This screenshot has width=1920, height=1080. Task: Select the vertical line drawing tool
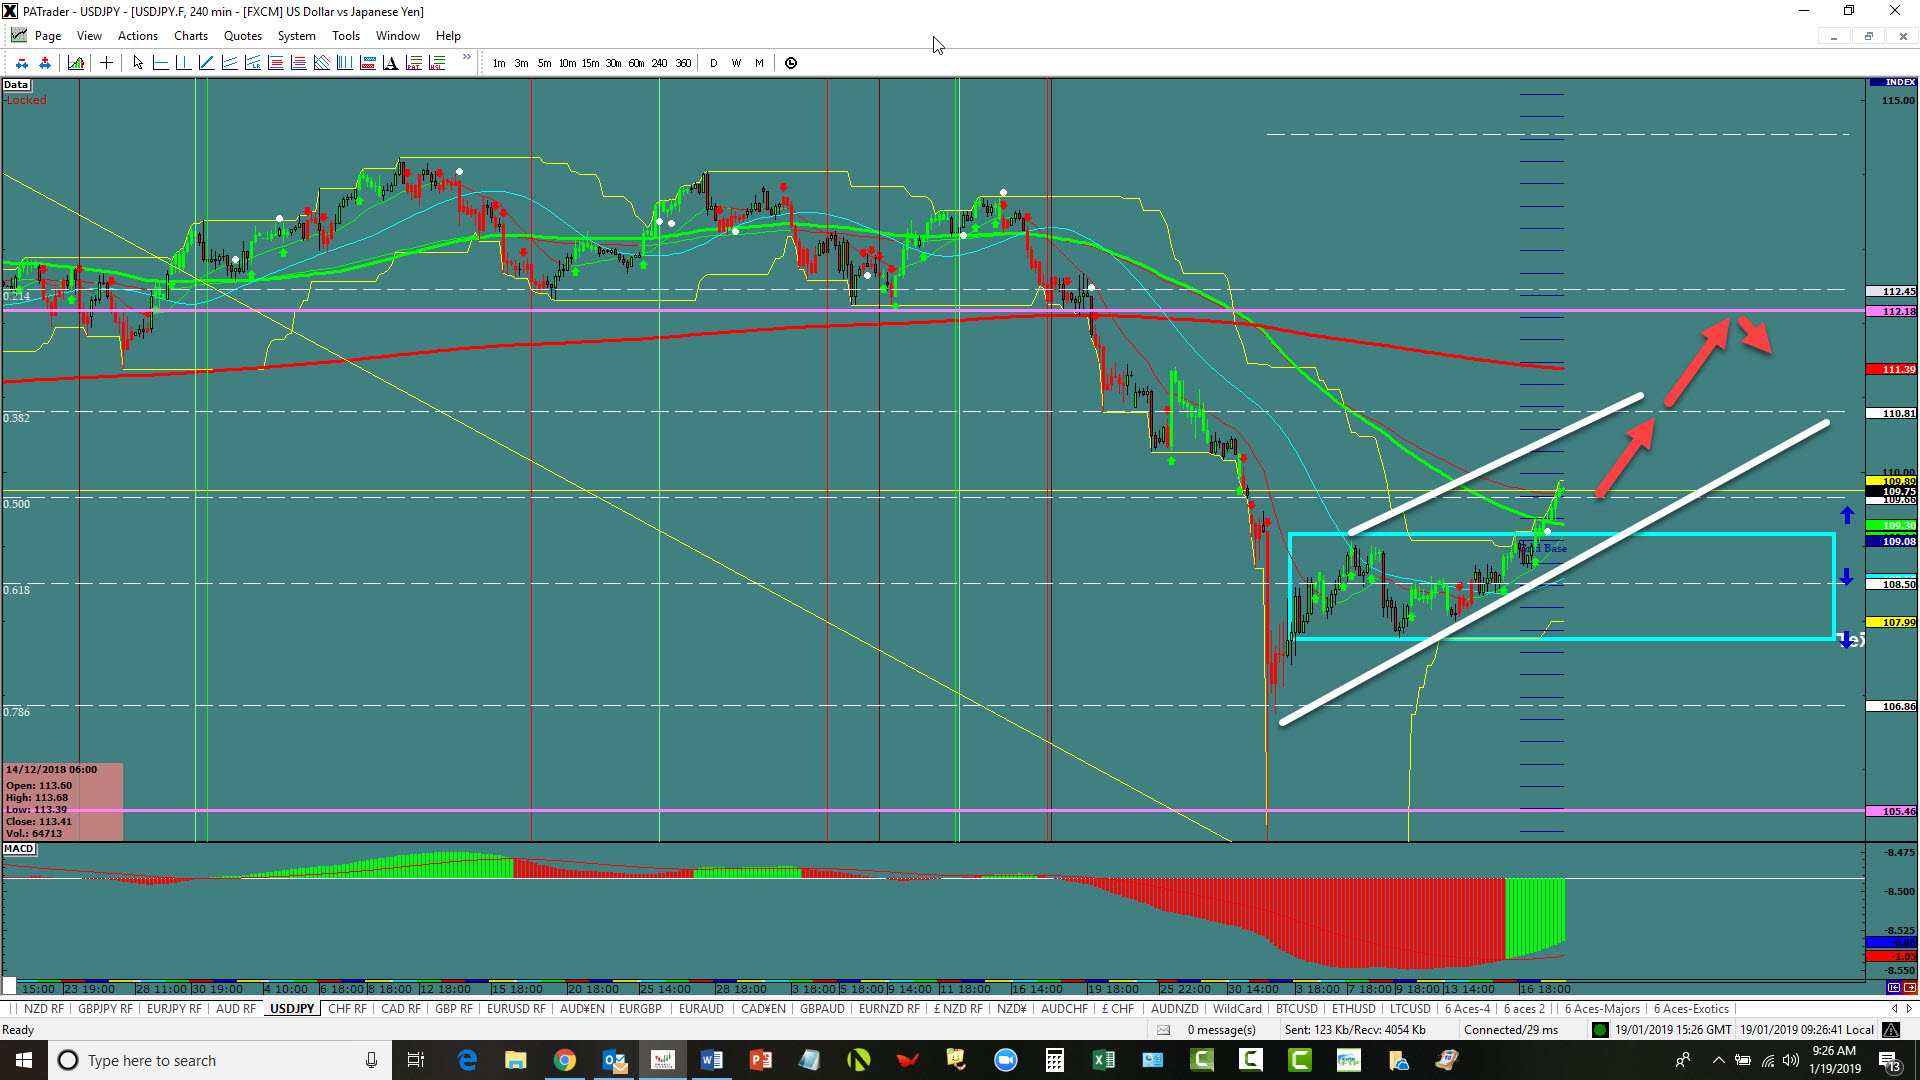tap(183, 63)
